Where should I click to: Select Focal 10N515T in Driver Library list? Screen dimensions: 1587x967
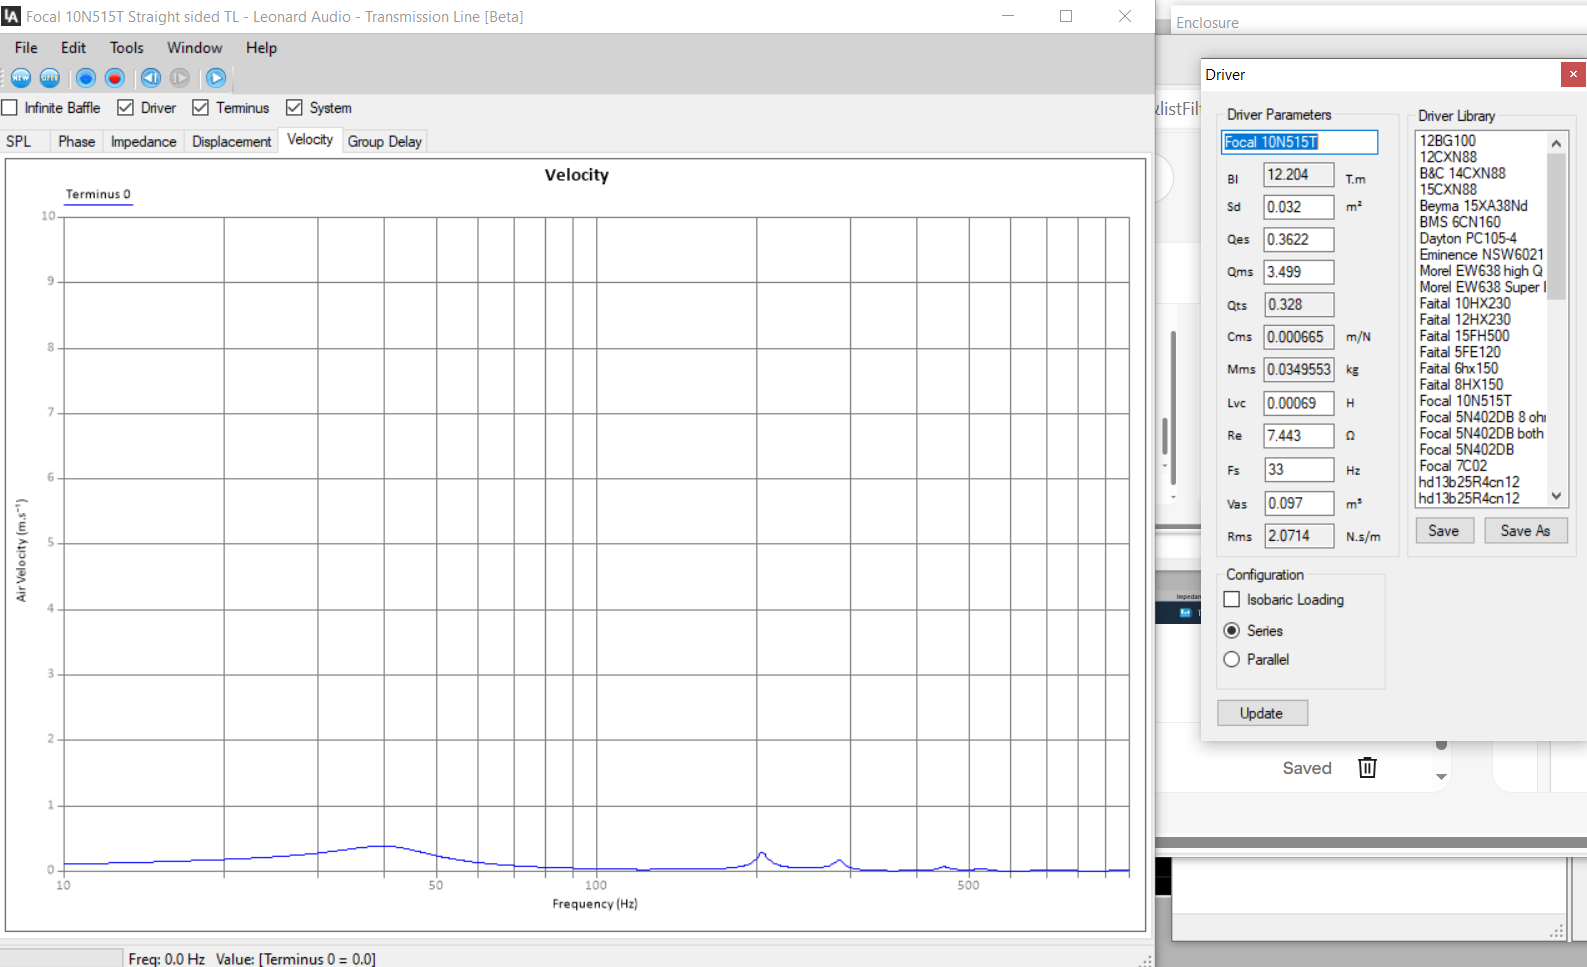1465,401
